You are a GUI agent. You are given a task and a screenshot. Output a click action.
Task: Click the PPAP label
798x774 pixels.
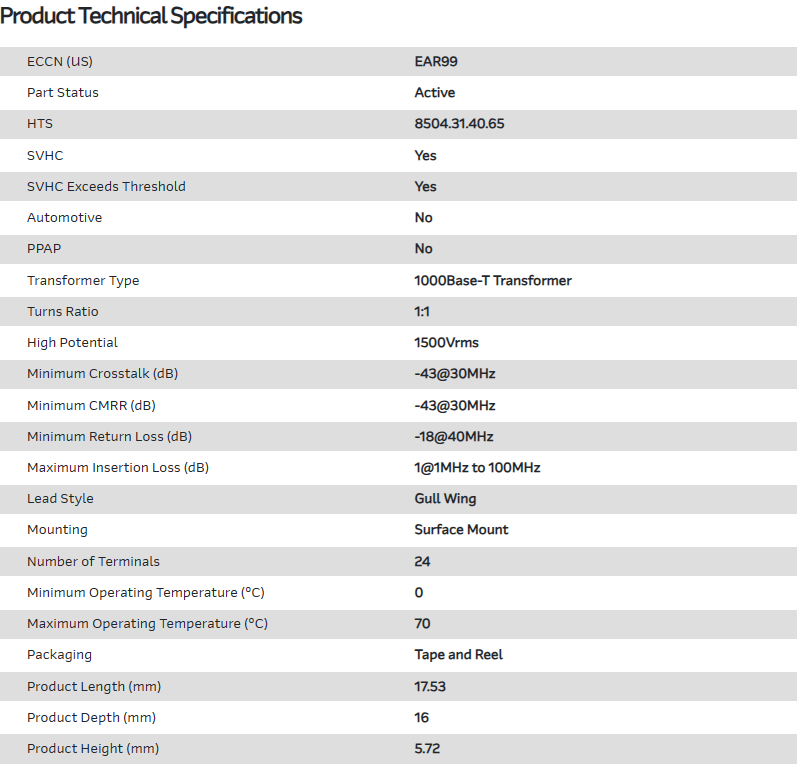coord(44,249)
